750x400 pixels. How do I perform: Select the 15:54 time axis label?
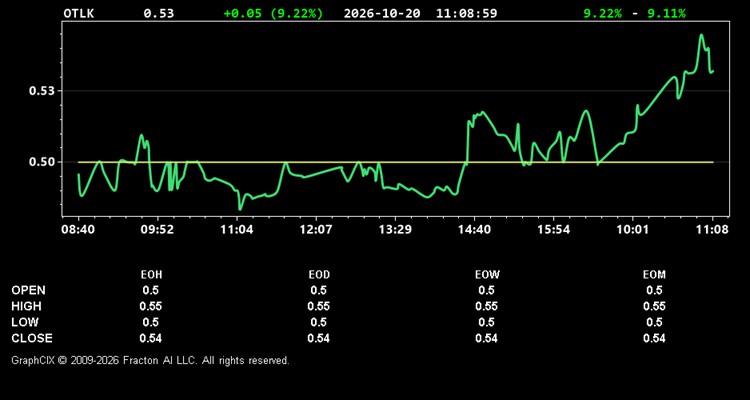tap(554, 230)
